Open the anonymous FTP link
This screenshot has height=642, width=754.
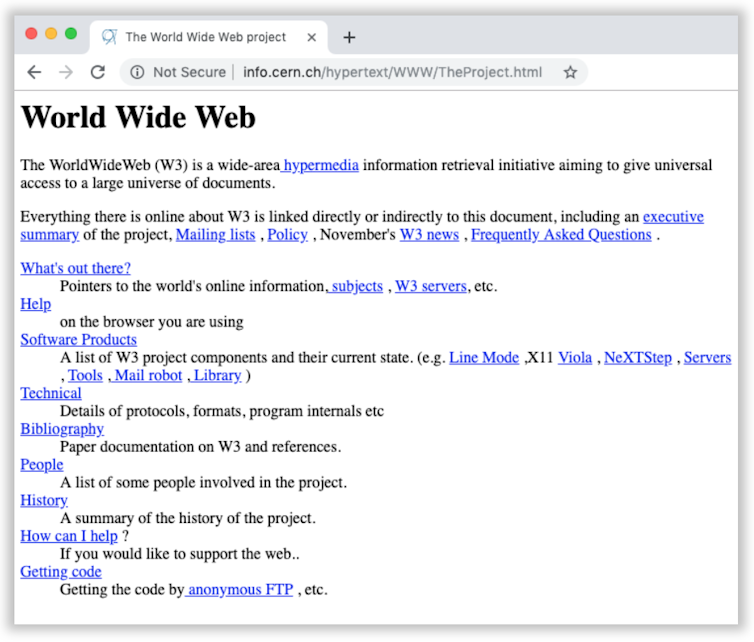[240, 589]
